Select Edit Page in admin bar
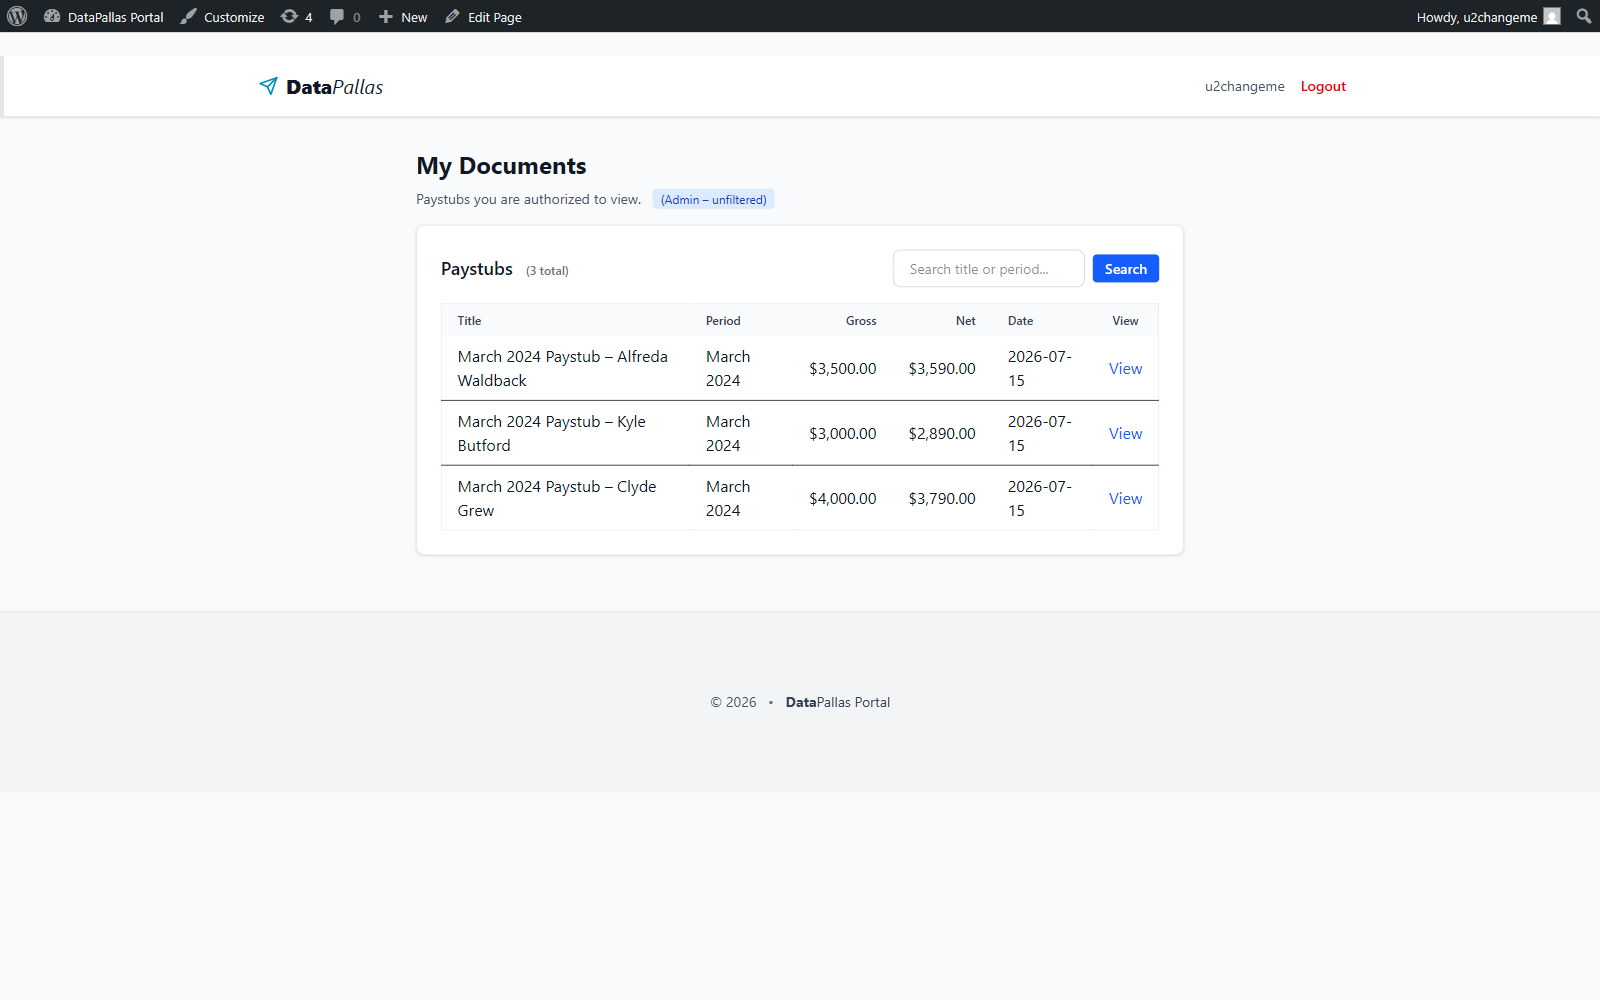Screen dimensions: 1600x1000 coord(483,16)
